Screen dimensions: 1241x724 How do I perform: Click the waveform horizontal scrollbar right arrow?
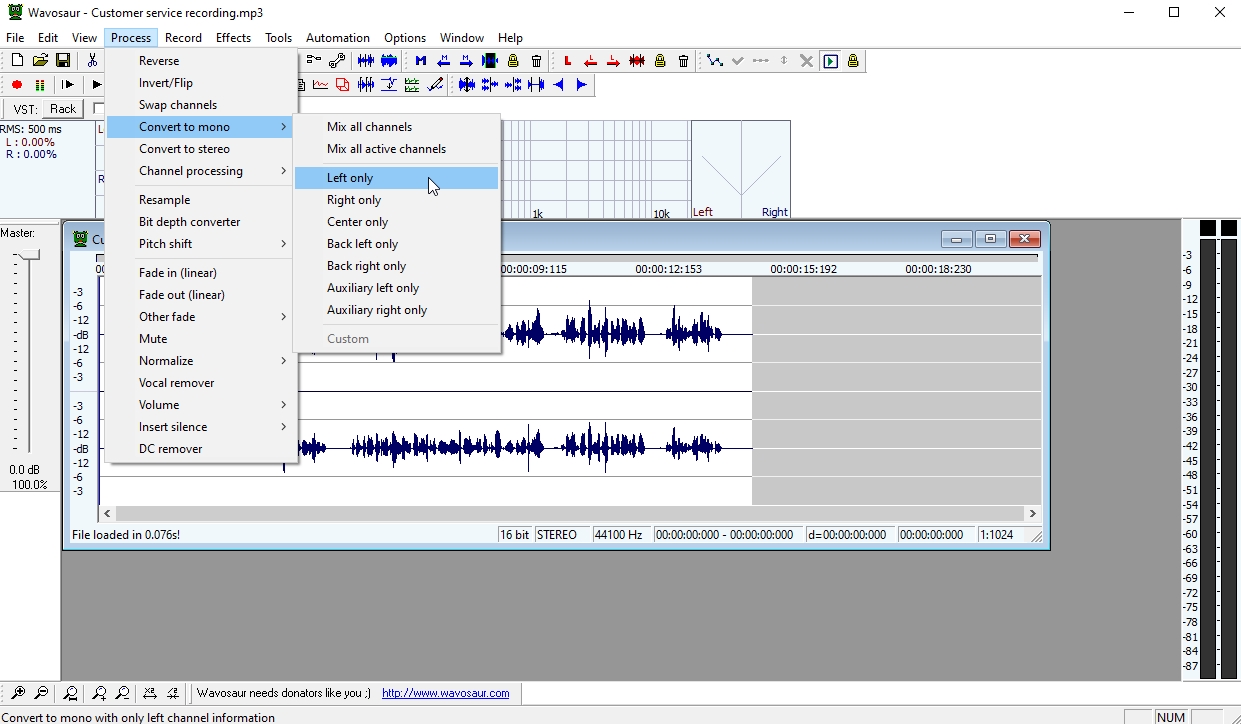[1034, 513]
